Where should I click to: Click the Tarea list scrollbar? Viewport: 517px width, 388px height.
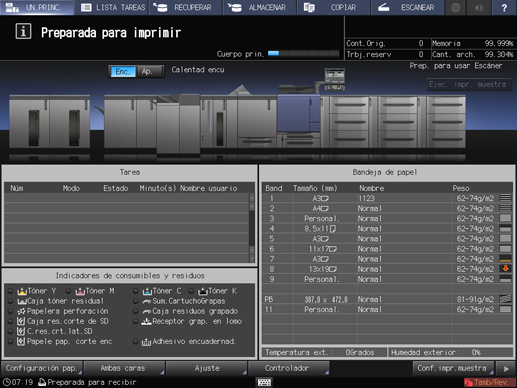[252, 228]
